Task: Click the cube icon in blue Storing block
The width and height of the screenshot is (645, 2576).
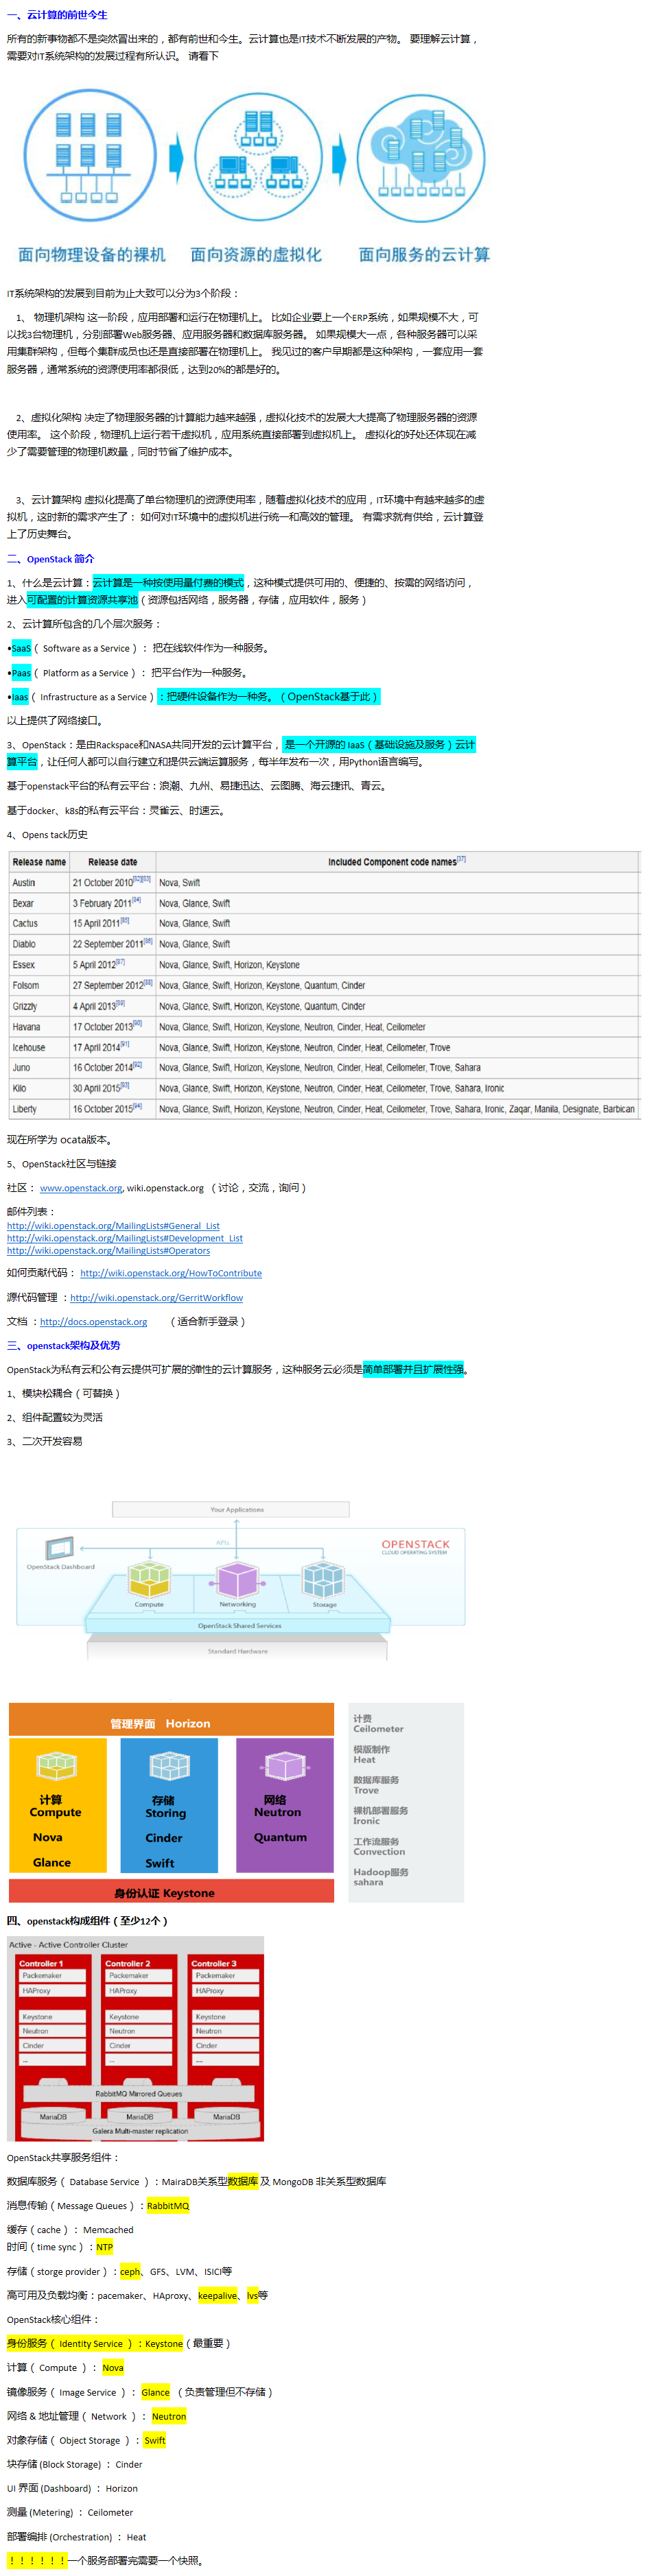Action: pyautogui.click(x=169, y=1766)
